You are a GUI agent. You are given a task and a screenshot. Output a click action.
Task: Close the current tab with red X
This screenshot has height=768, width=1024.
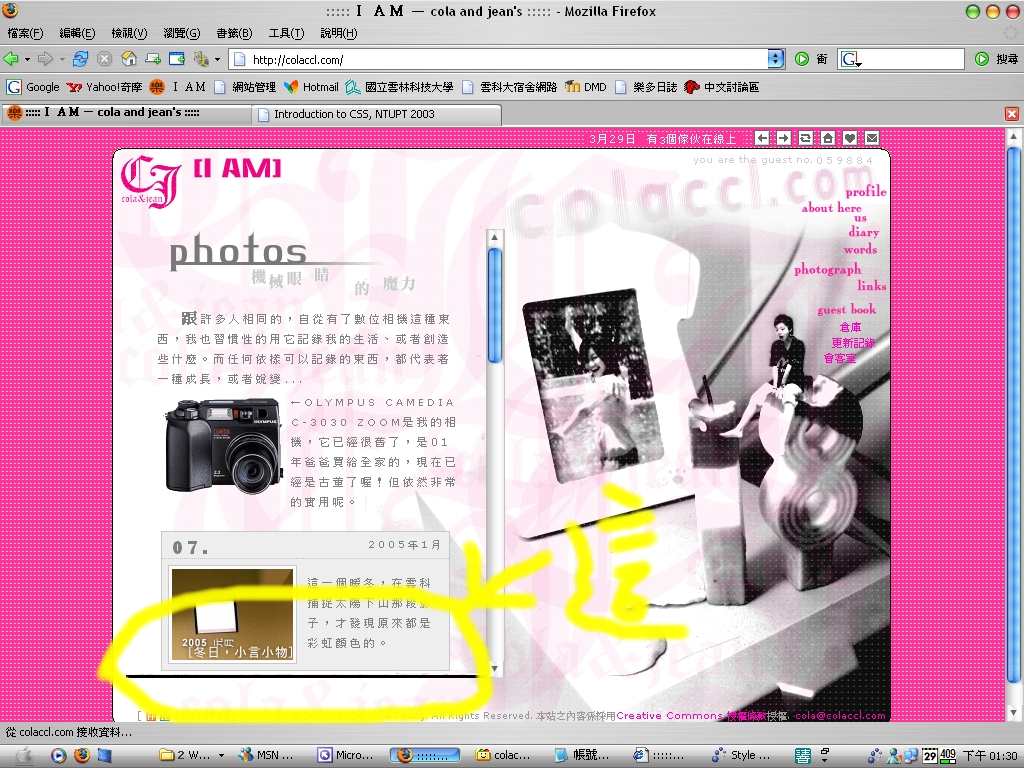[x=1012, y=114]
